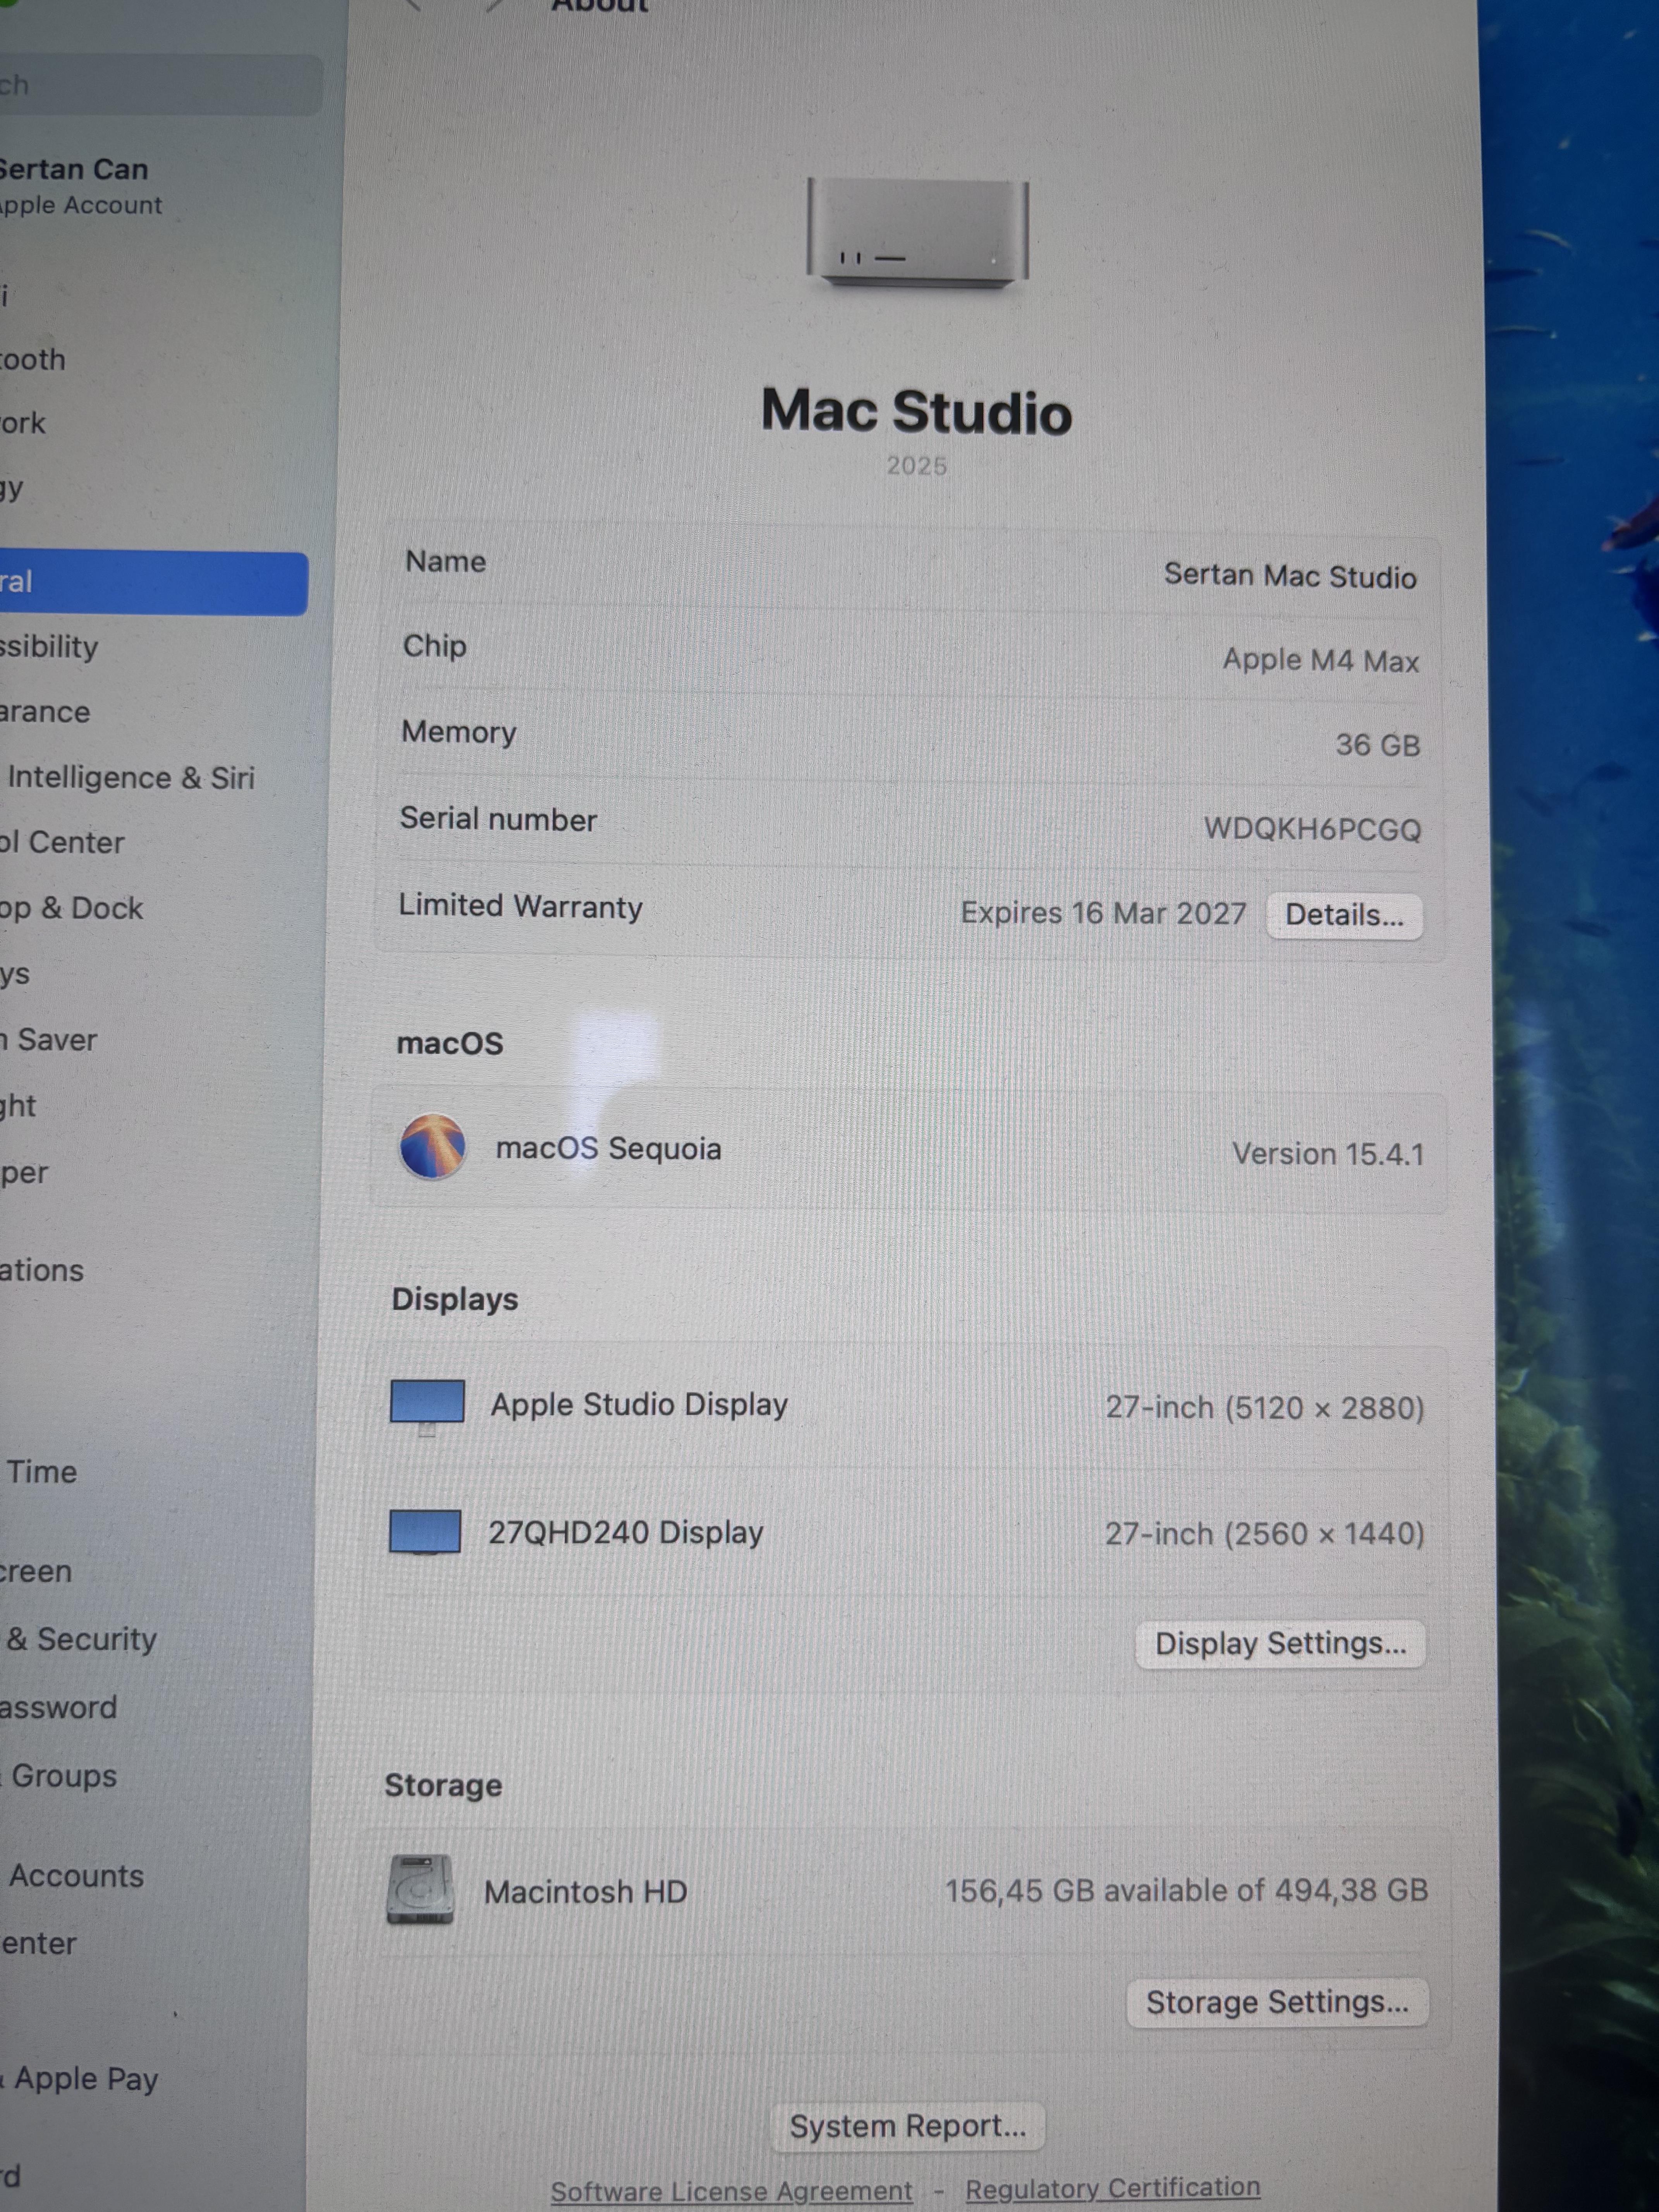
Task: Click the Macintosh HD label
Action: click(586, 1892)
